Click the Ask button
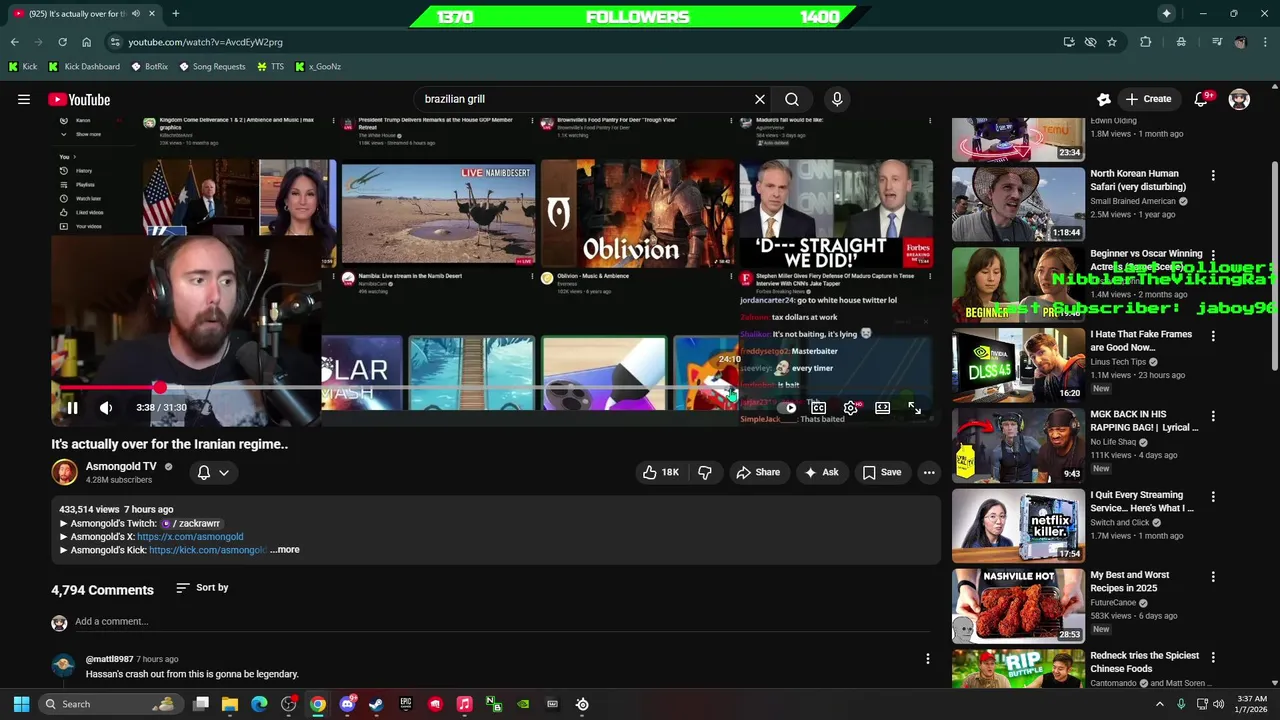The height and width of the screenshot is (720, 1280). (x=821, y=472)
